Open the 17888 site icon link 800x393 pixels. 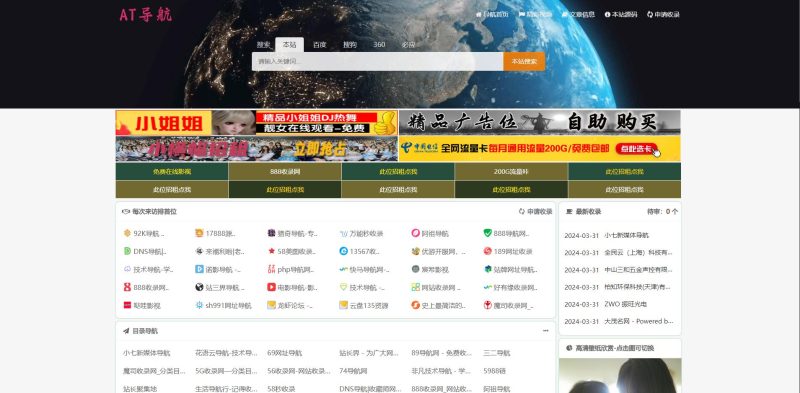point(199,233)
